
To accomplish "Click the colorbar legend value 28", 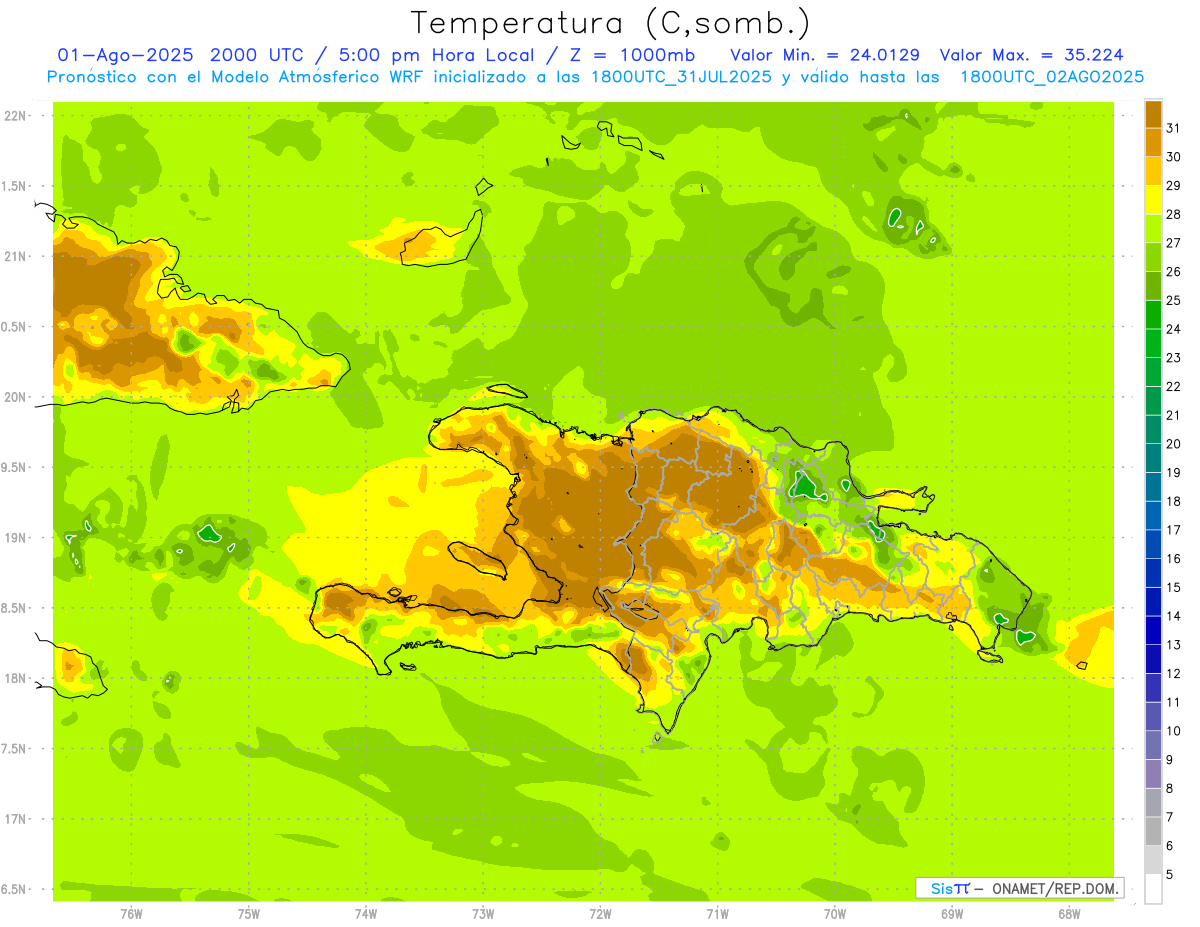I will coord(1174,214).
